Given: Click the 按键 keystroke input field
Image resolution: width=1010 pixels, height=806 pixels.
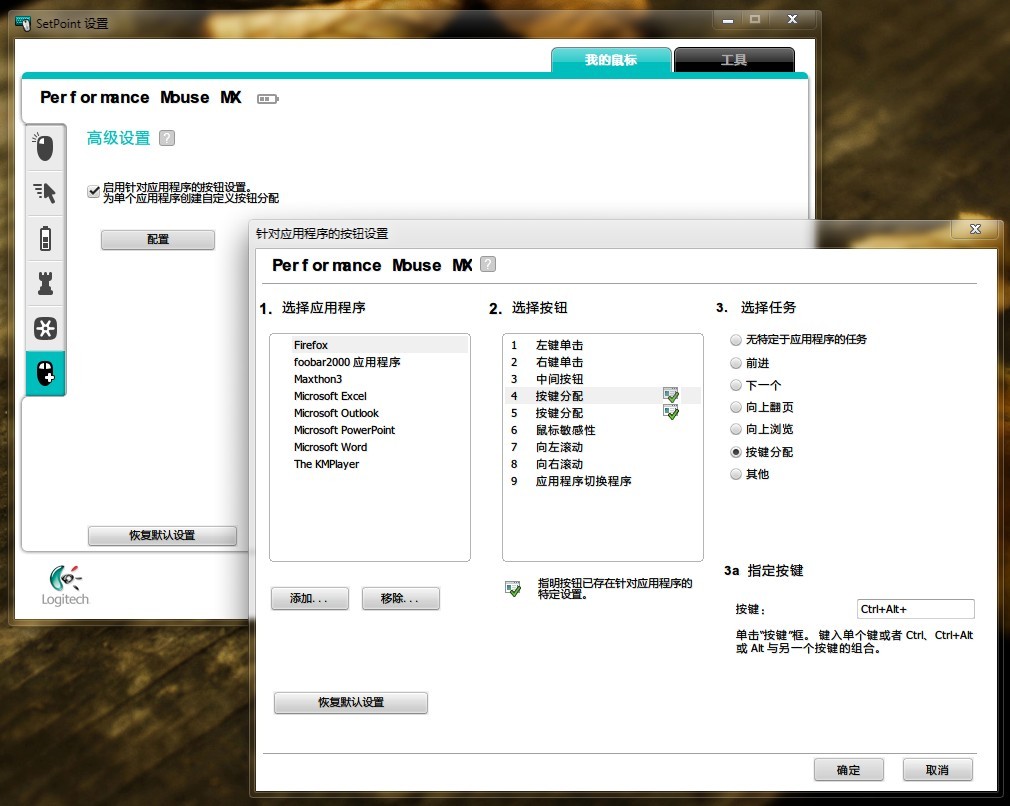Looking at the screenshot, I should 915,609.
